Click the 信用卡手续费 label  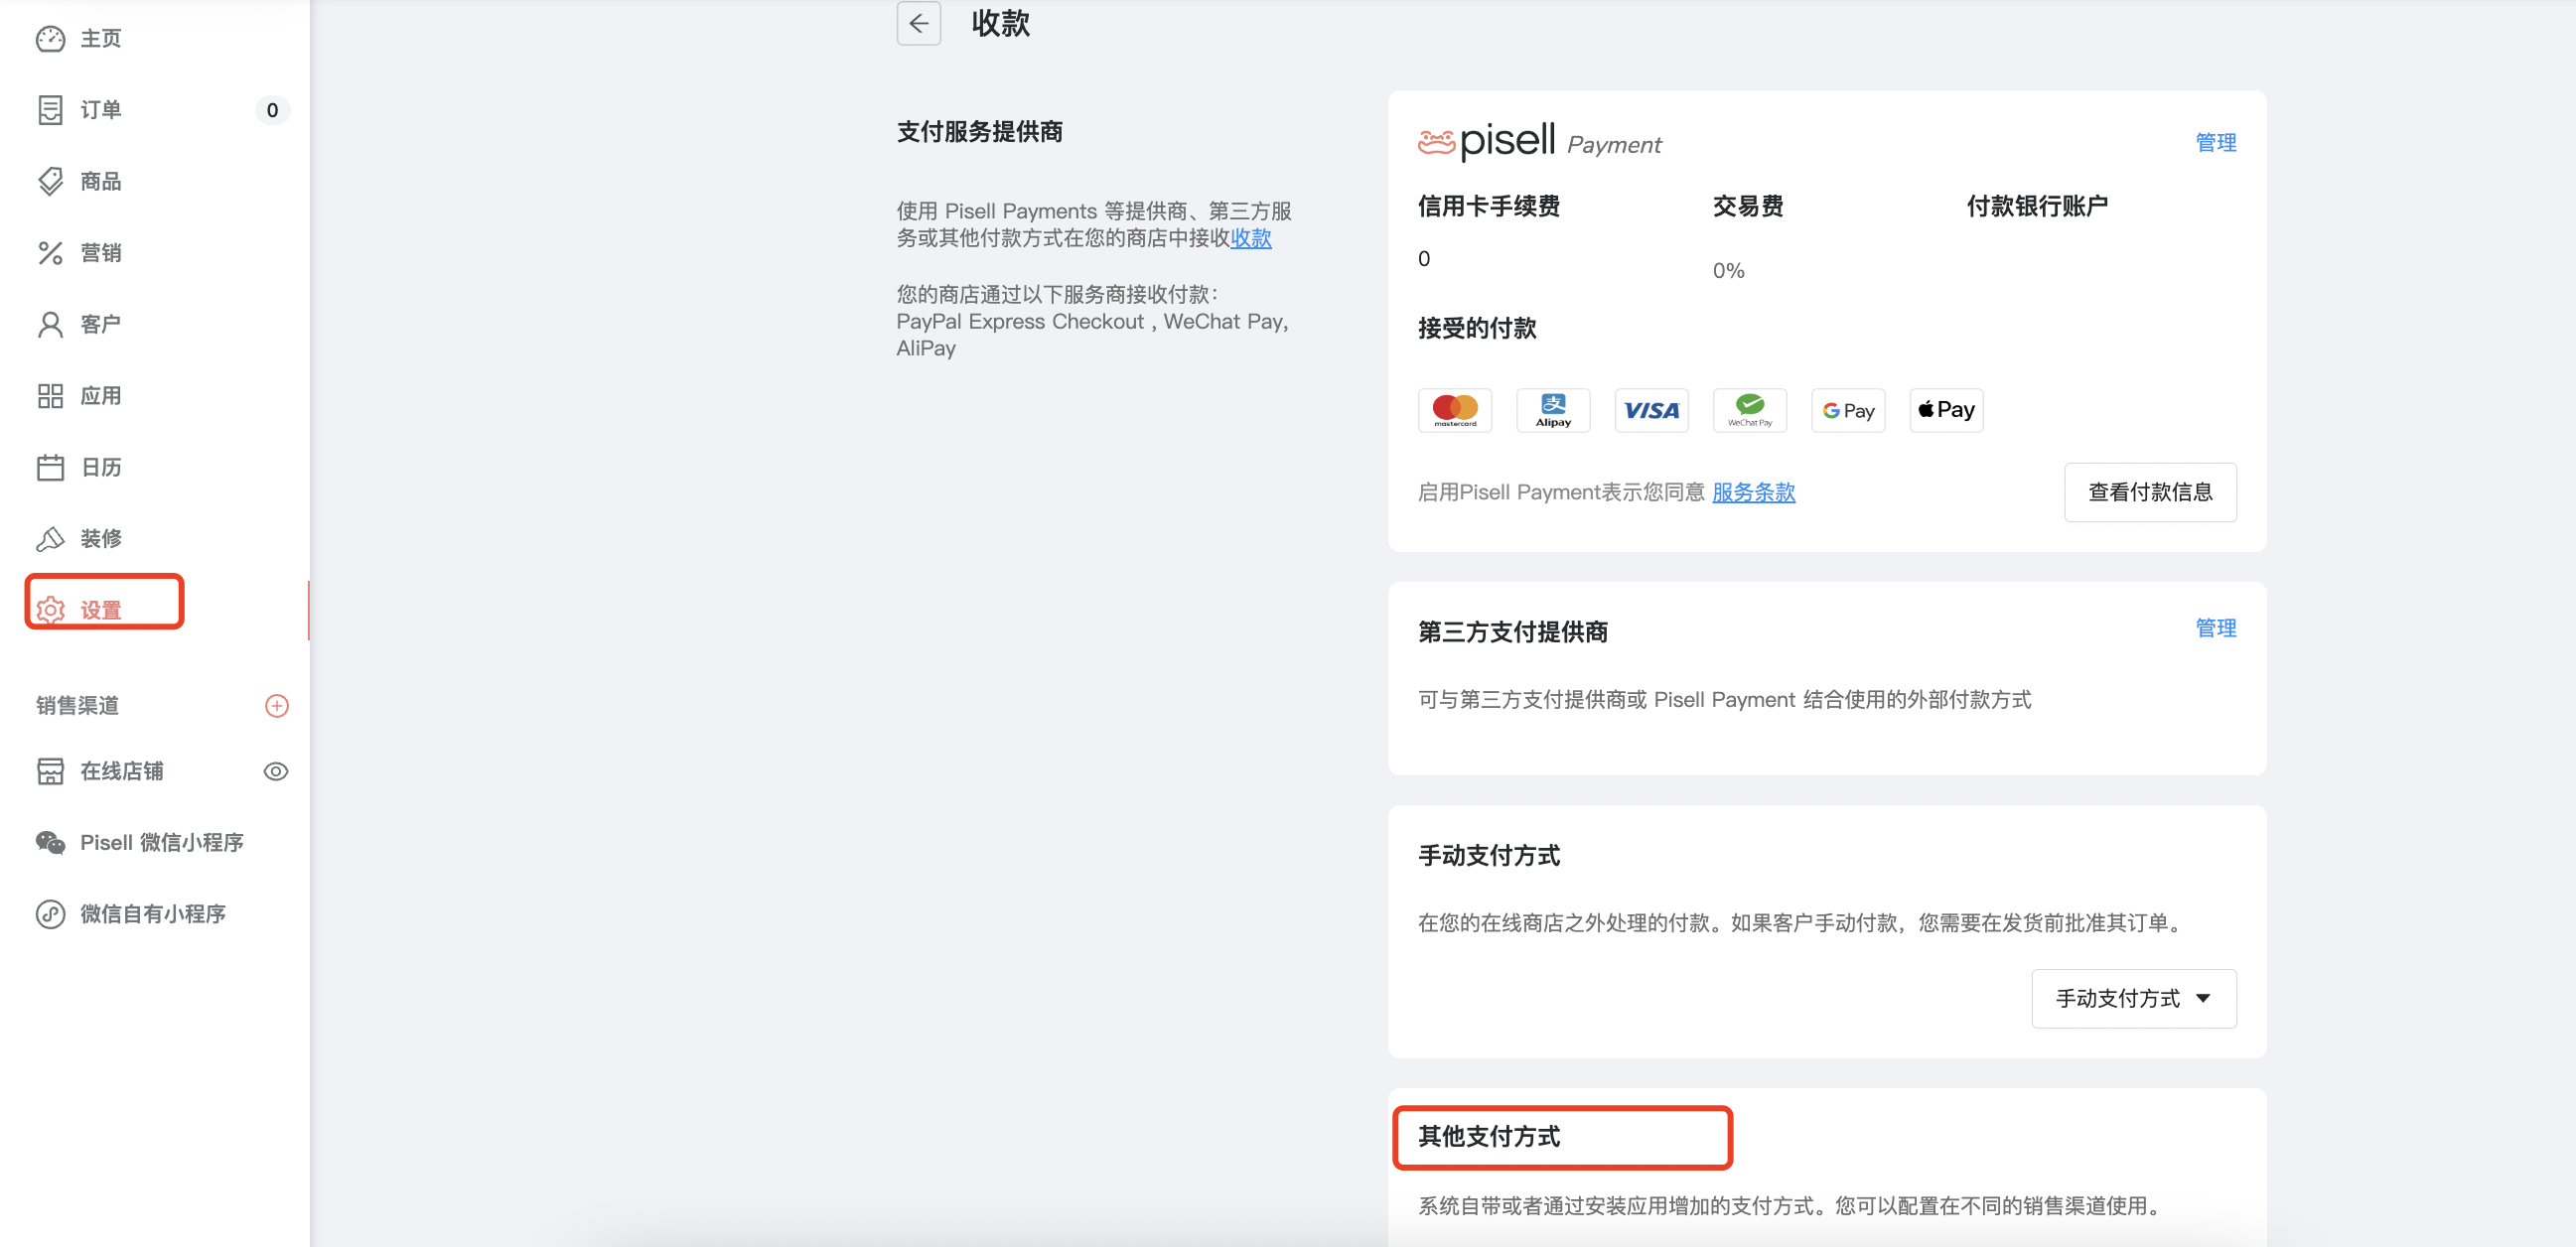click(x=1489, y=206)
